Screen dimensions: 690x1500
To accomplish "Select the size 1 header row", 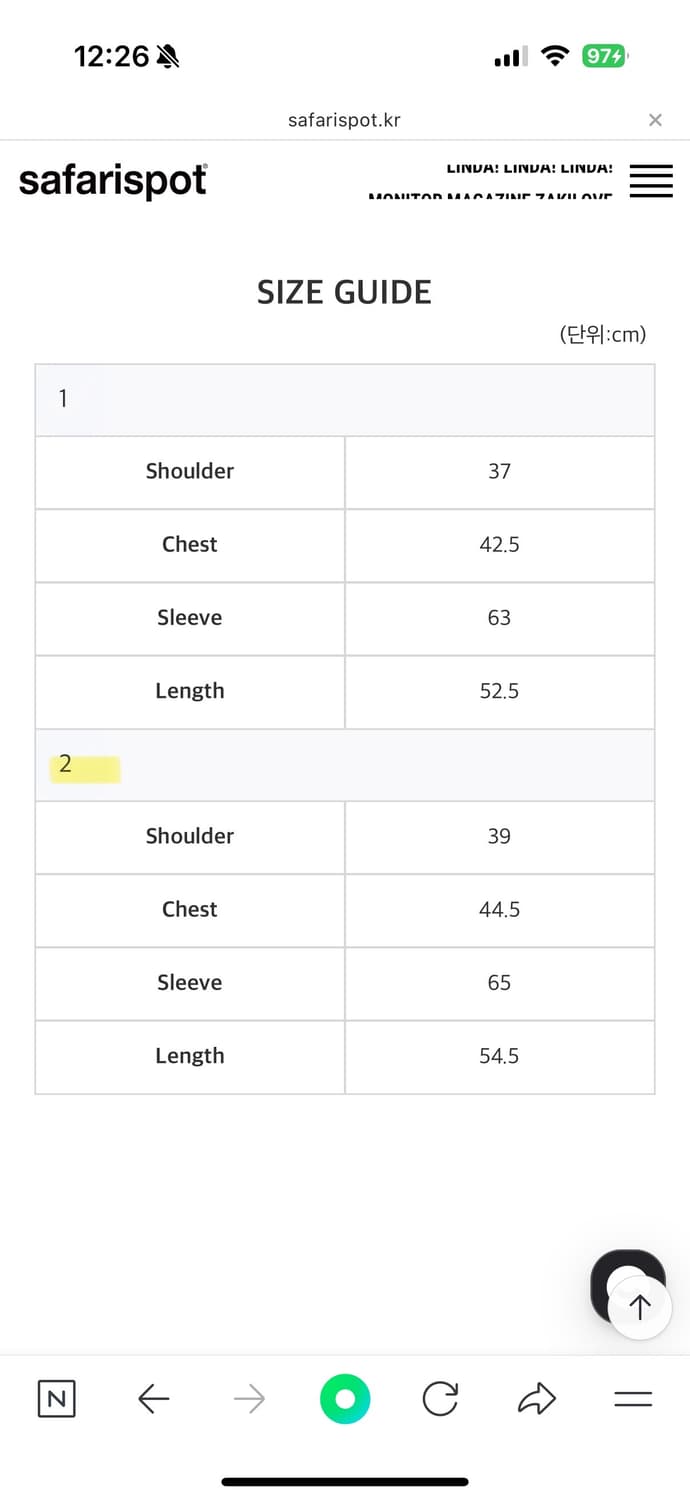I will (345, 399).
